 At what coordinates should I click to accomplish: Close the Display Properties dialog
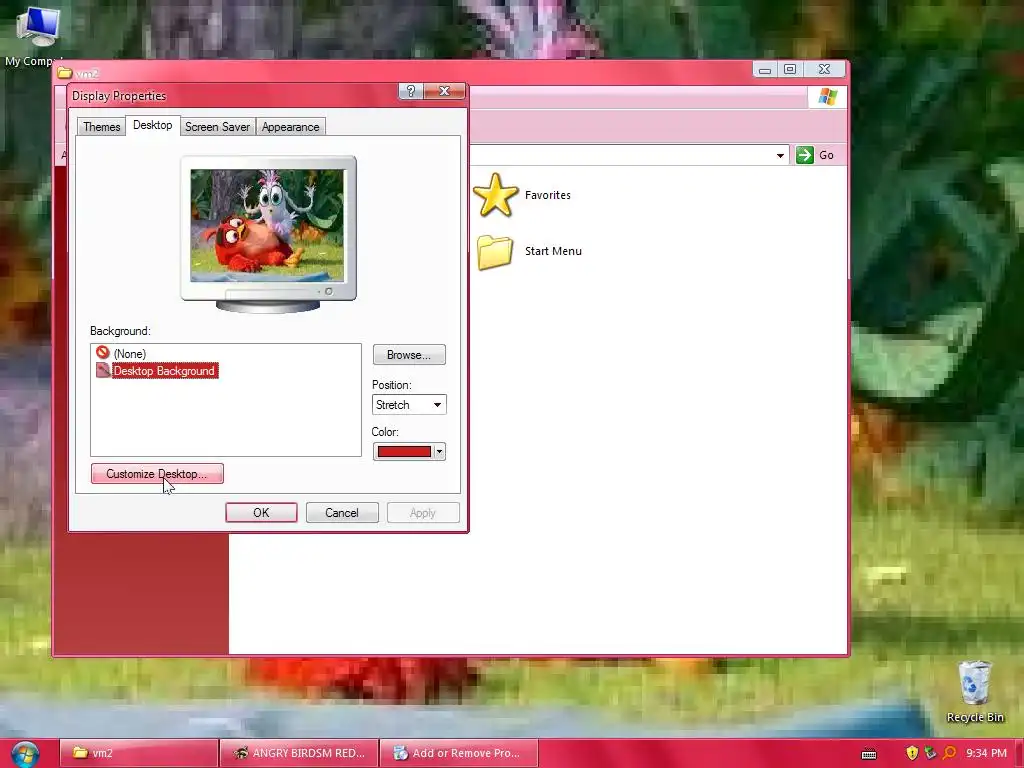444,91
